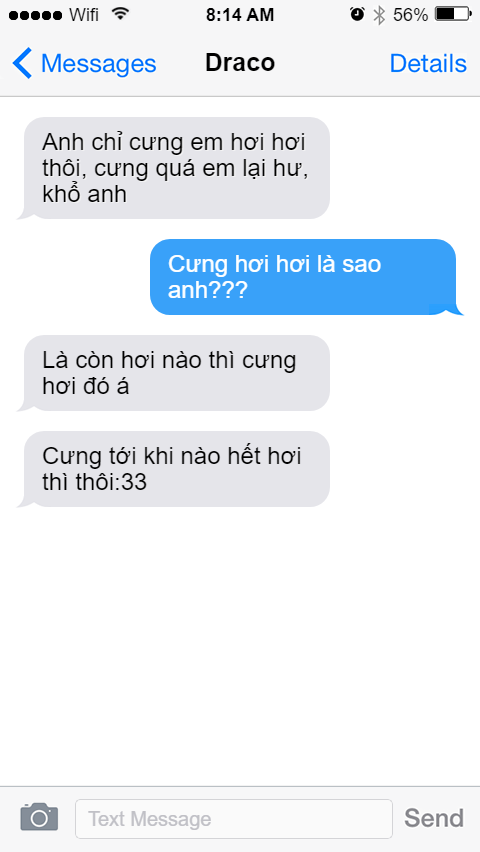Click the Text Message input field

pyautogui.click(x=234, y=818)
